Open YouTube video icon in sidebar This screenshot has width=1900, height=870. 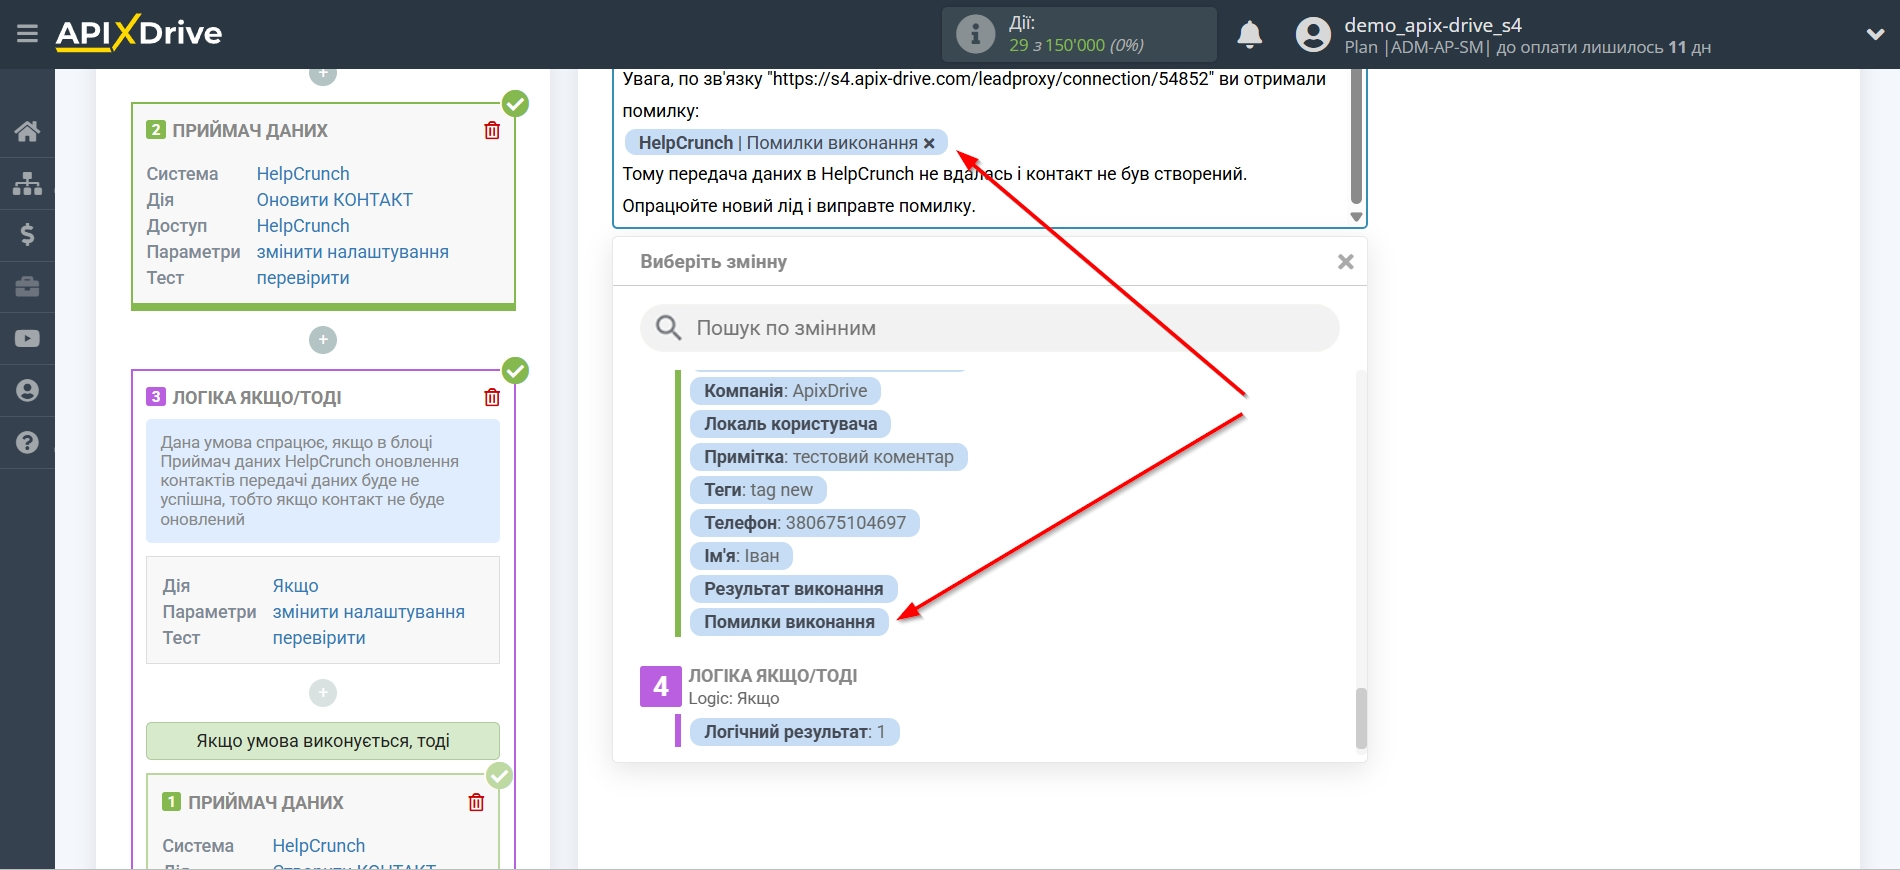tap(27, 339)
